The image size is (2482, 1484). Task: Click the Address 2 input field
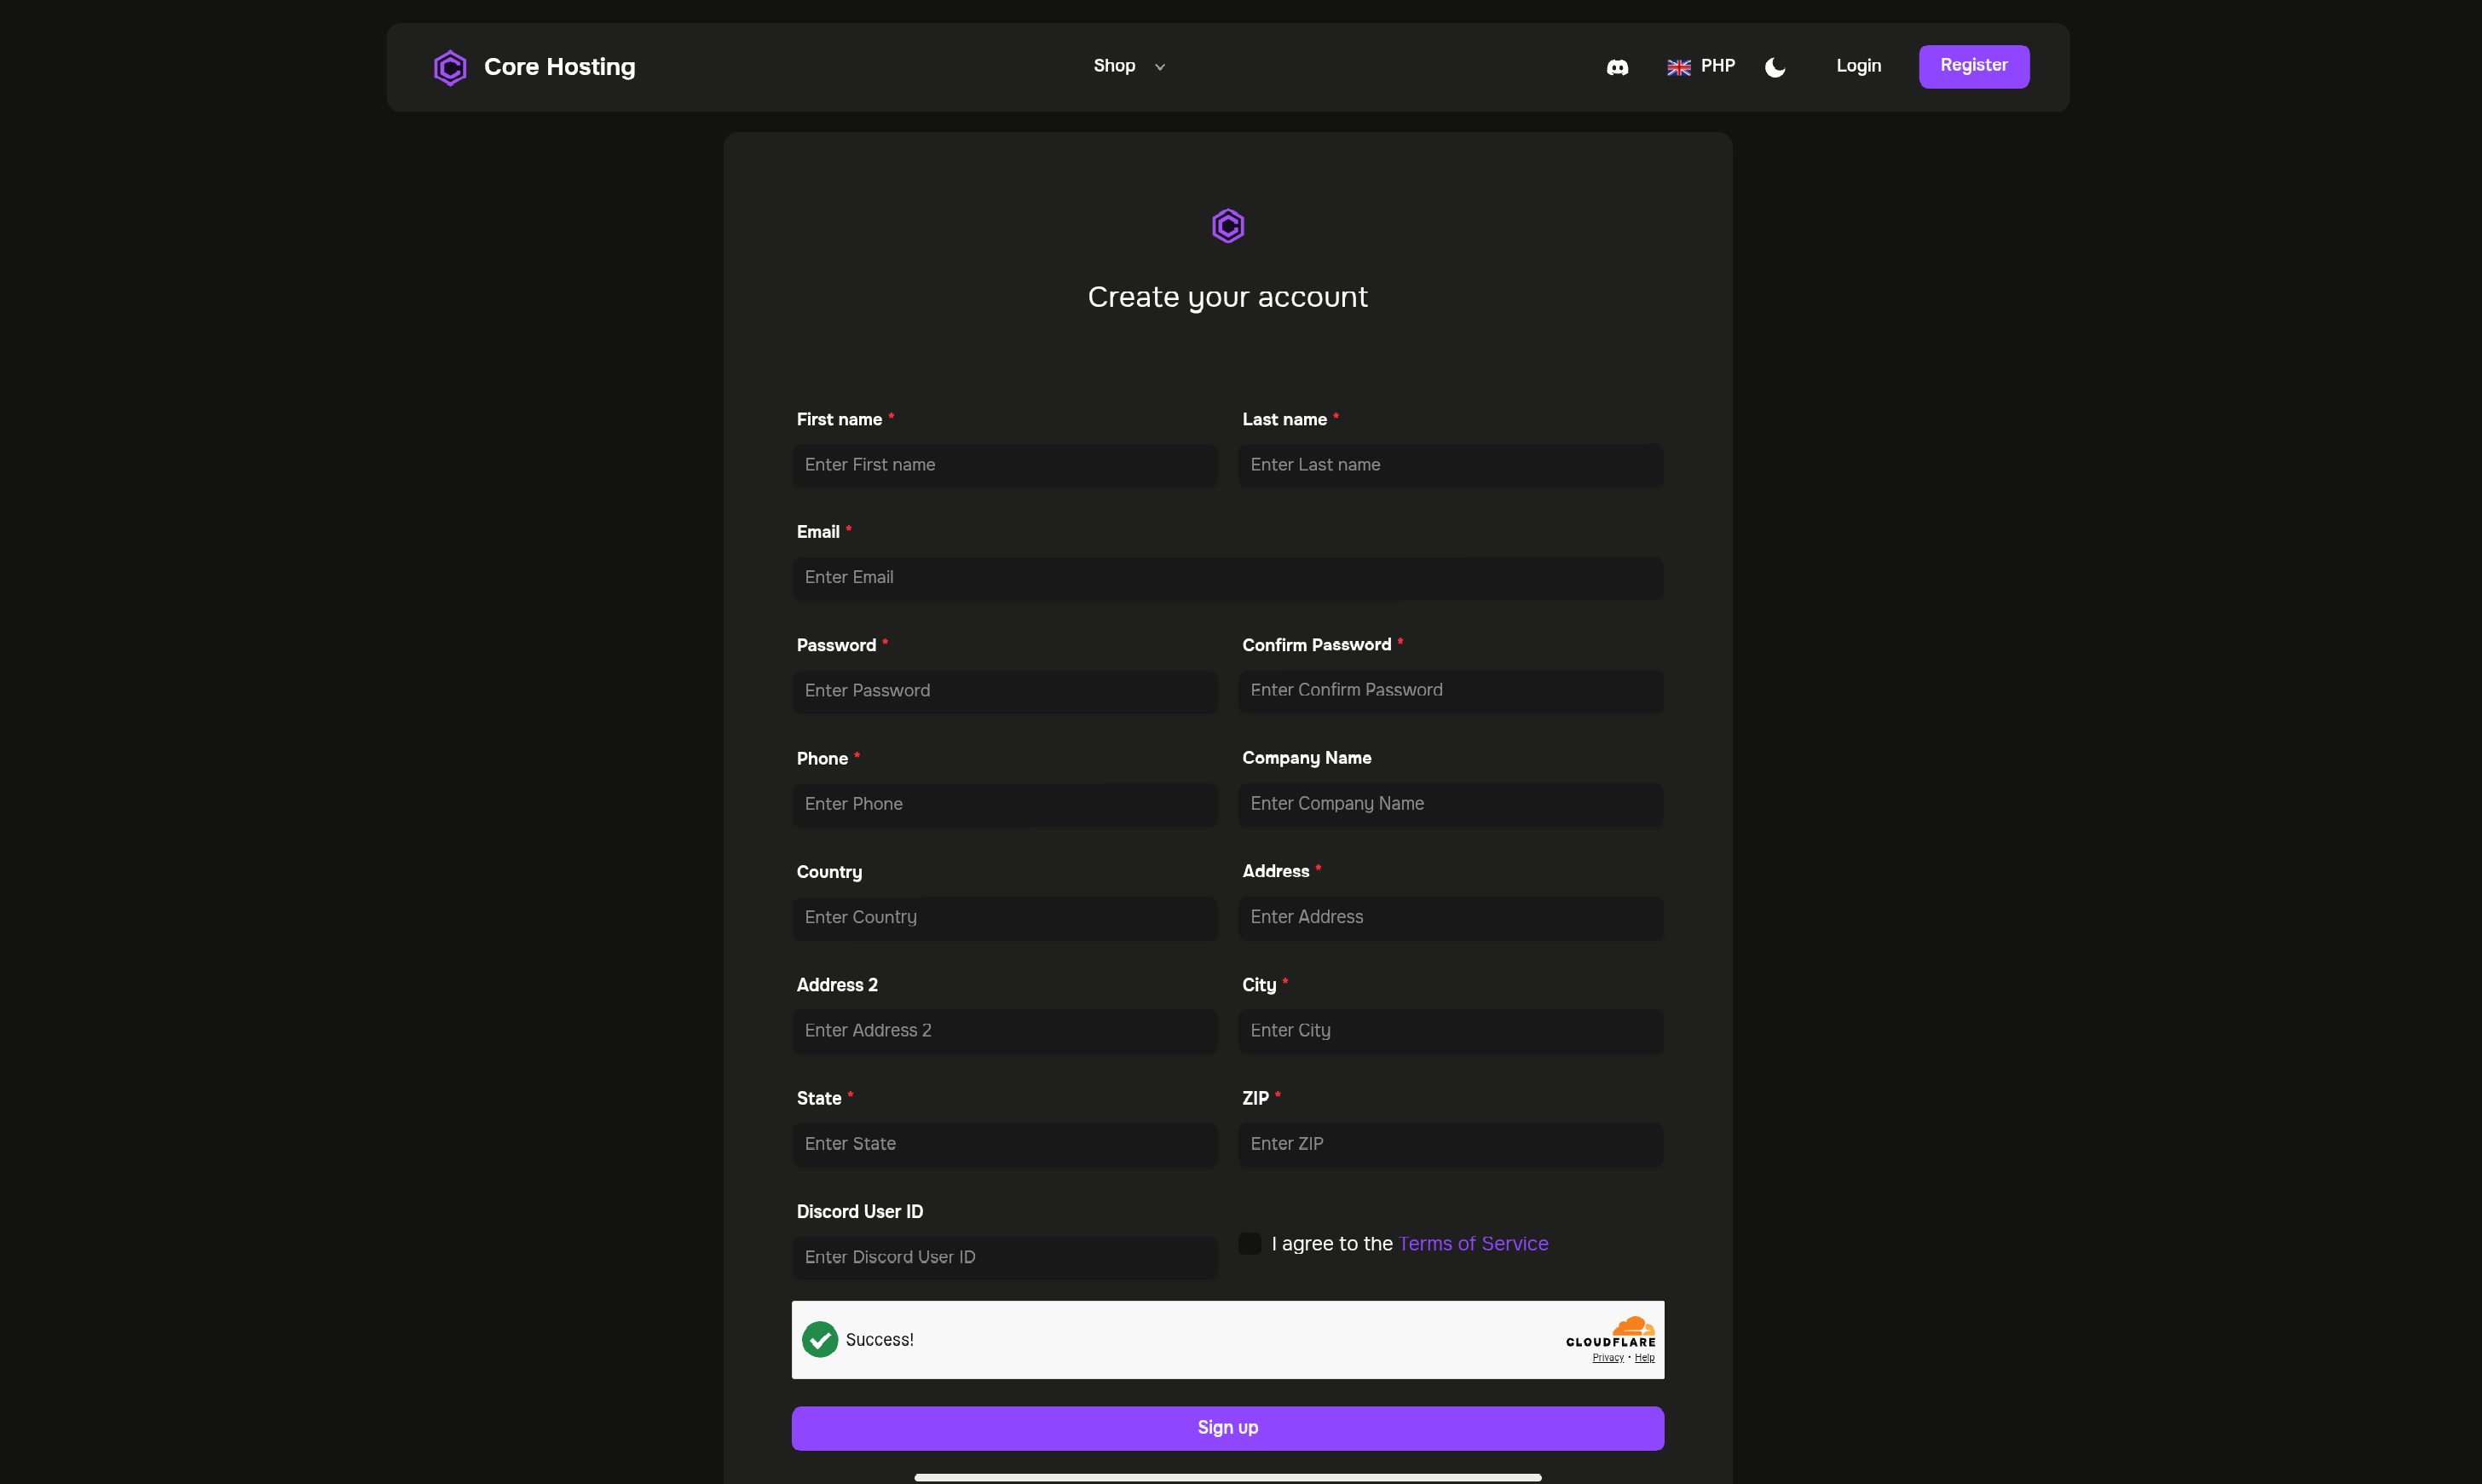(1005, 1031)
